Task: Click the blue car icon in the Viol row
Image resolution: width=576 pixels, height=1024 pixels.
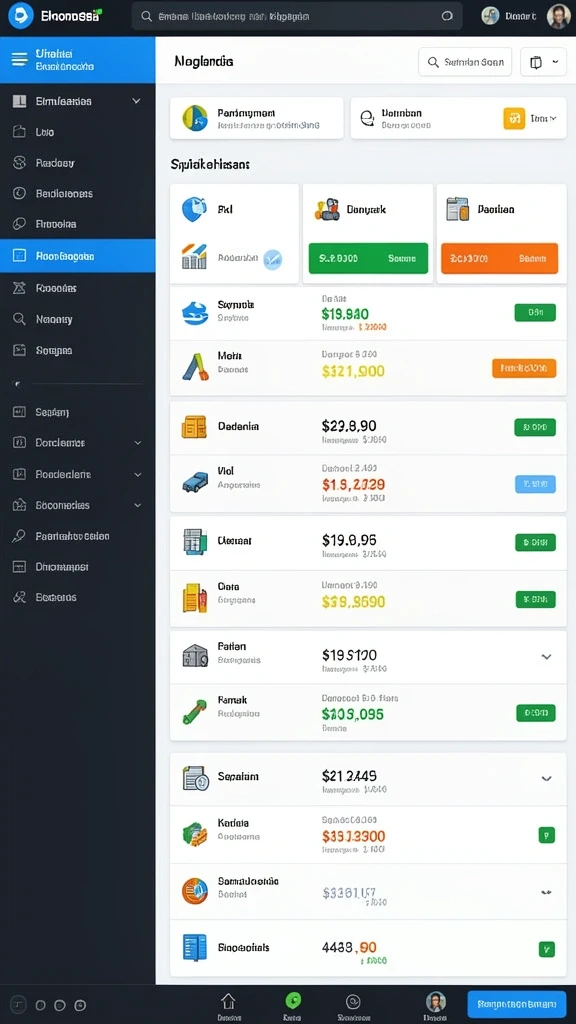Action: [195, 483]
